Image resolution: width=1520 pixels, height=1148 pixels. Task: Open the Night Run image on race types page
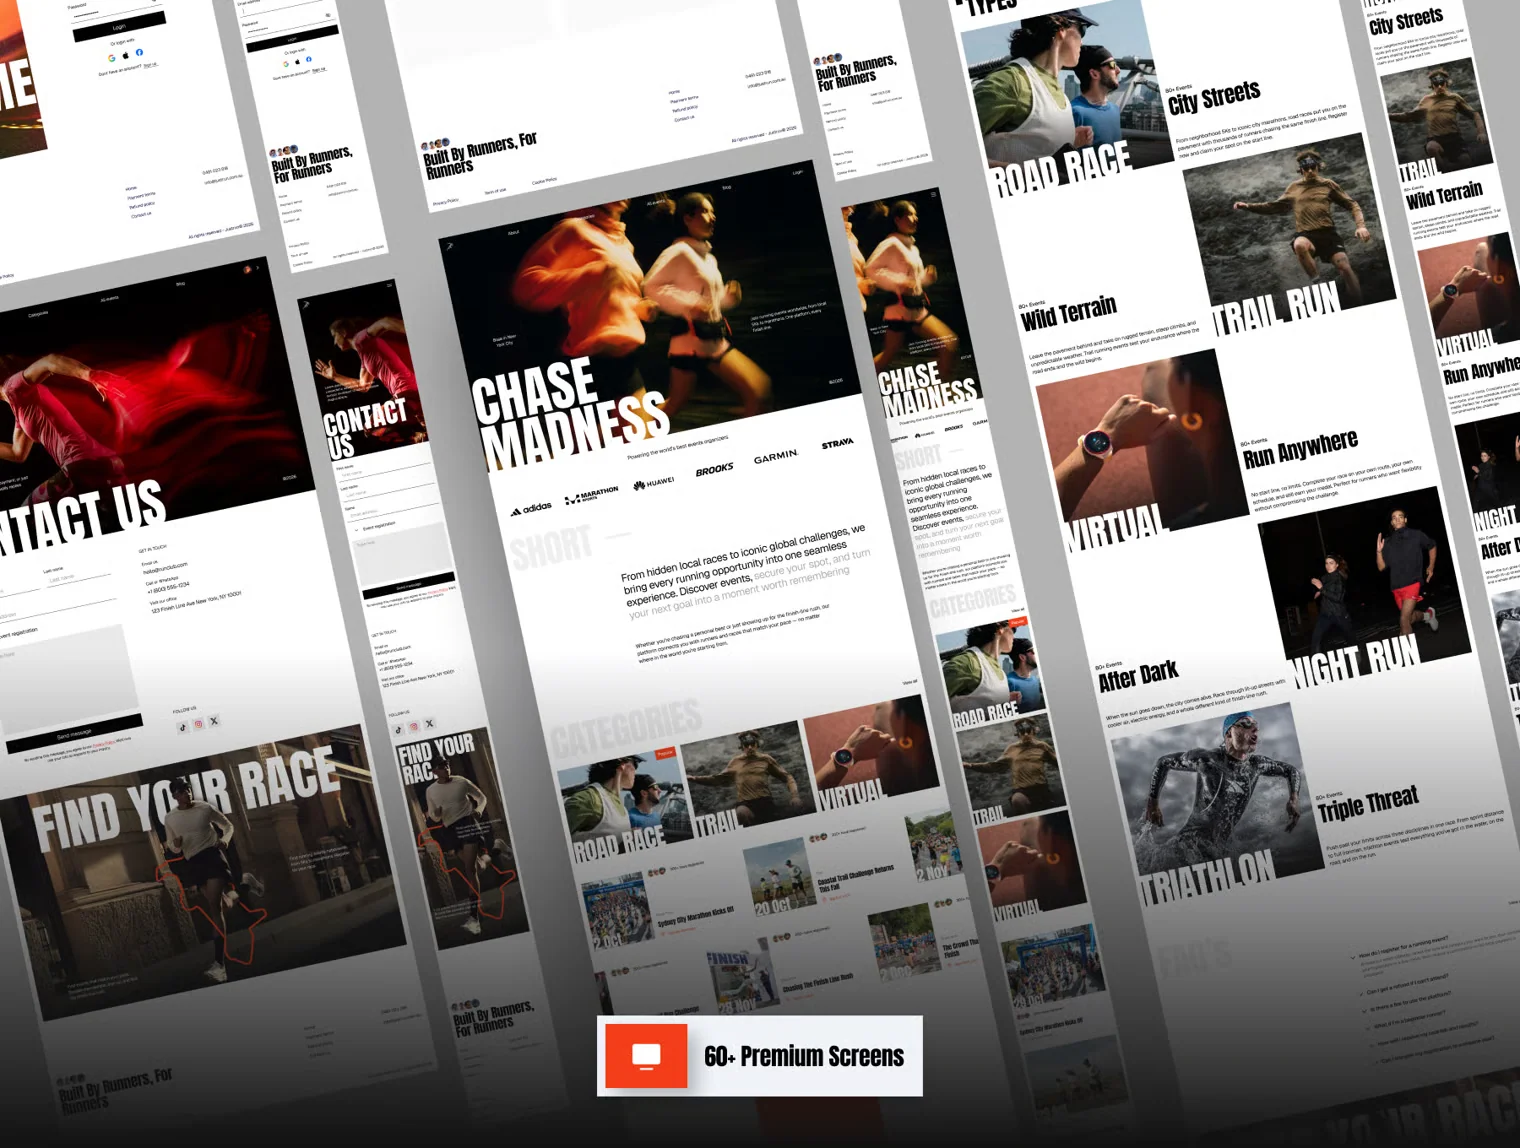[x=1364, y=588]
